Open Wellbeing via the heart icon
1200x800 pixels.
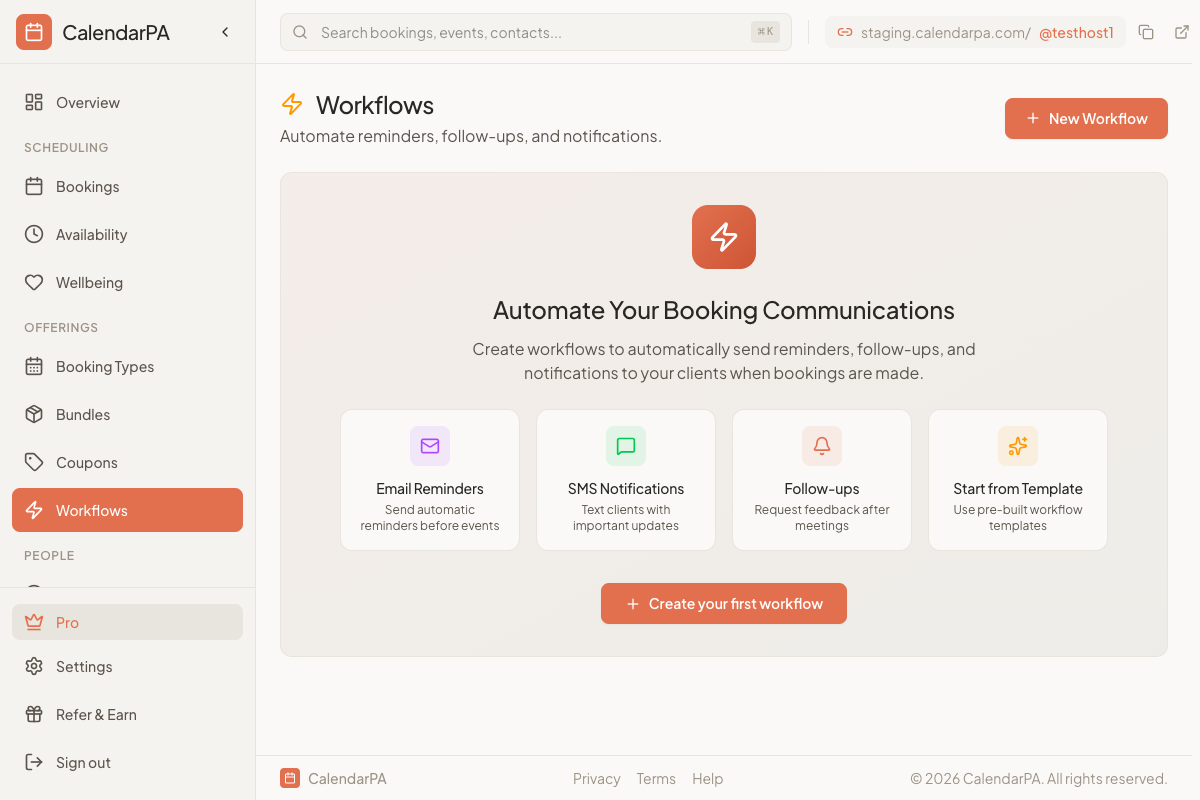[x=33, y=282]
